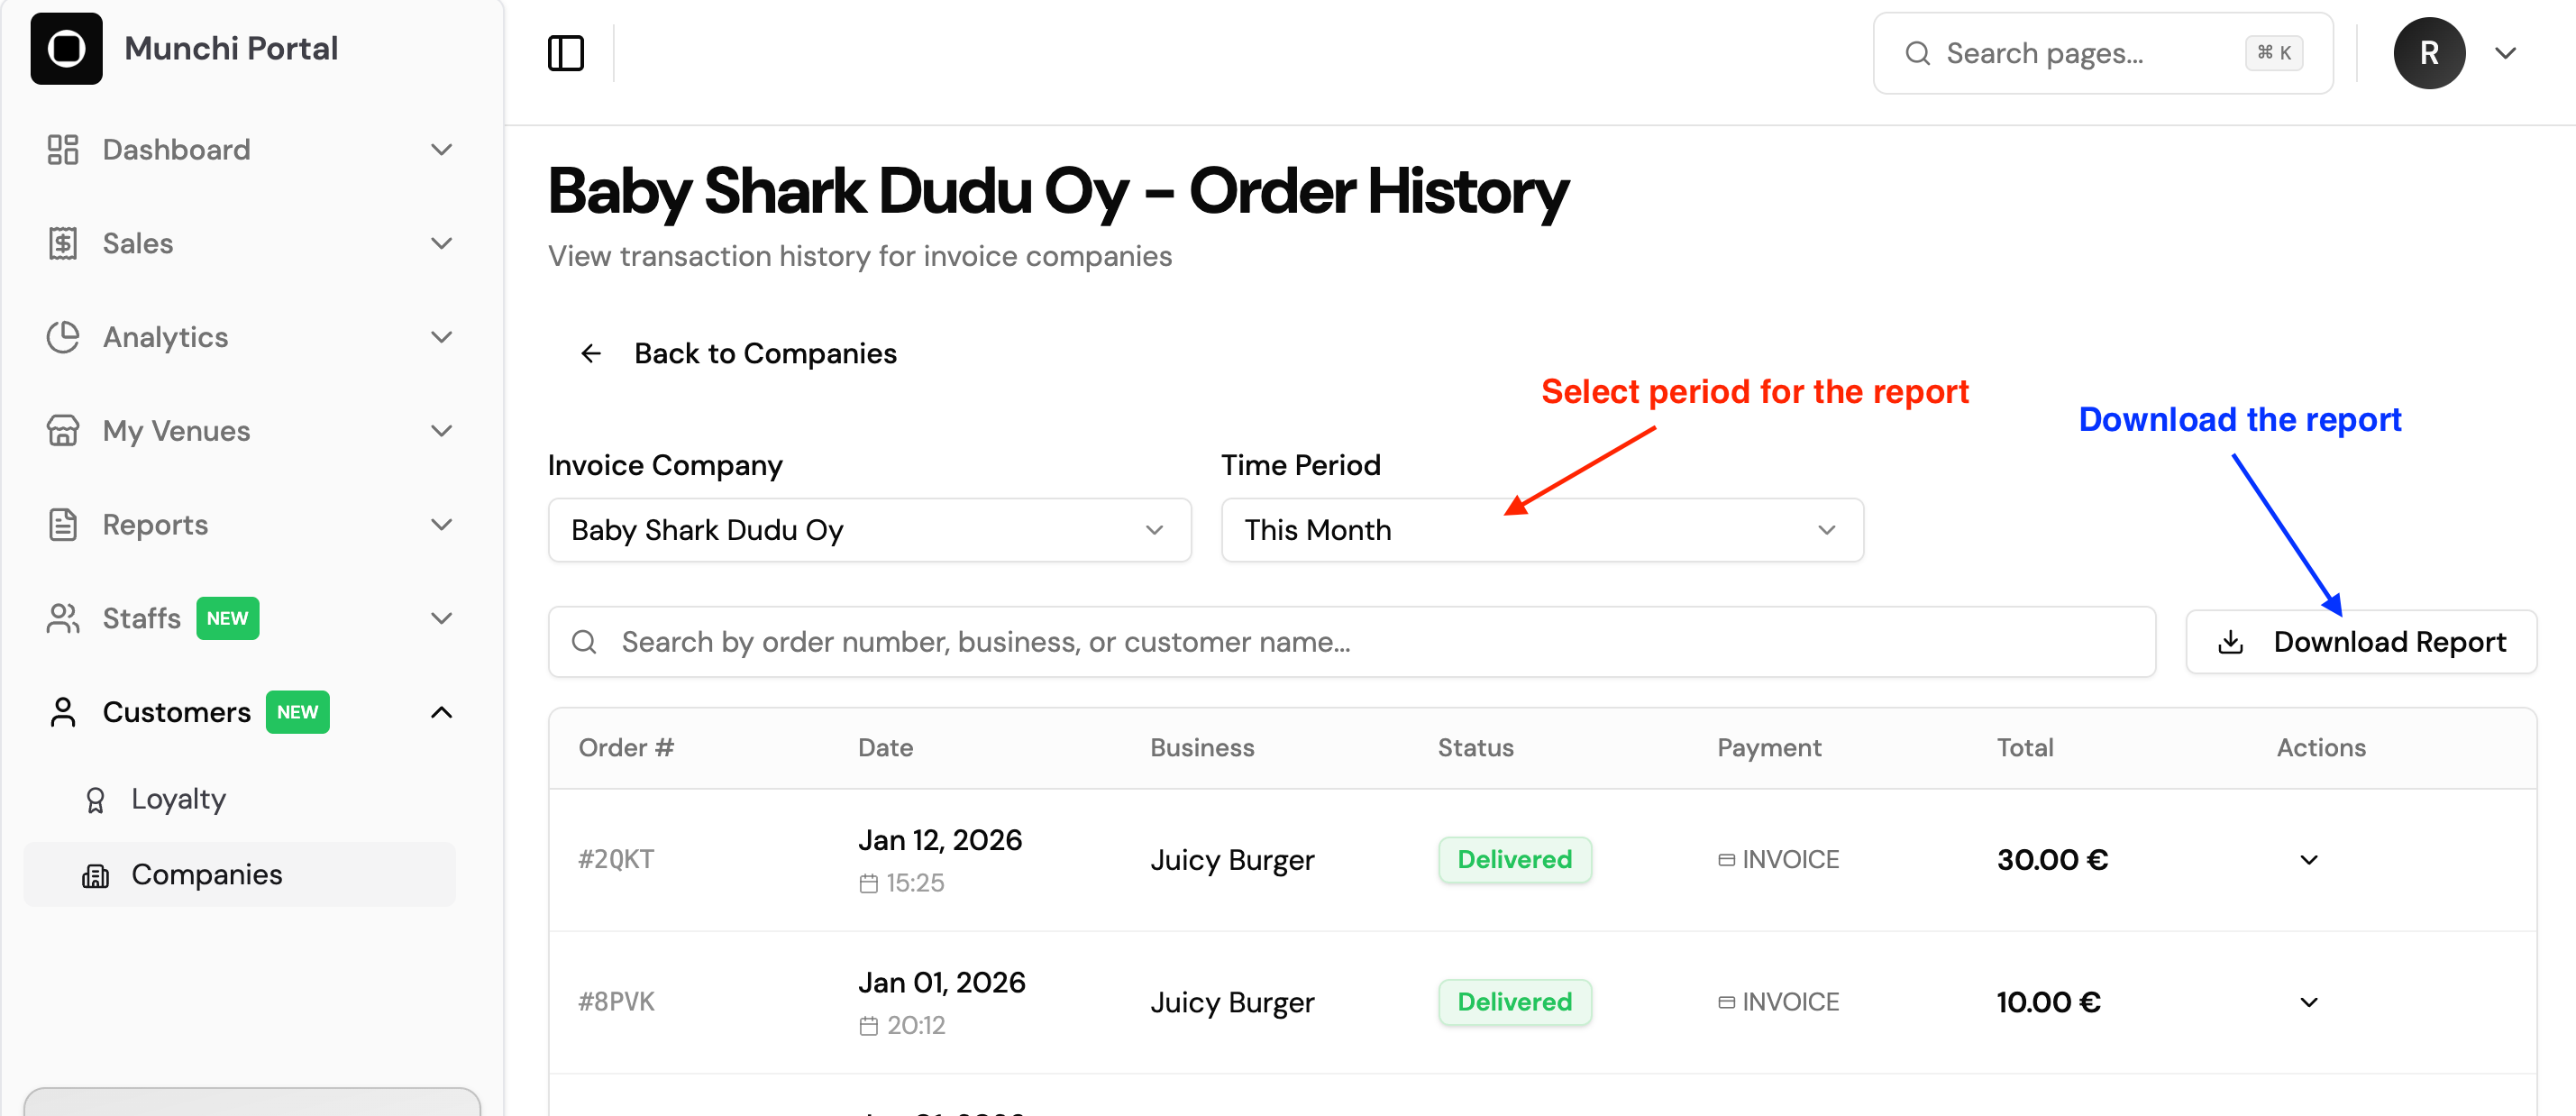Open the Time Period dropdown
The image size is (2576, 1116).
coord(1542,530)
